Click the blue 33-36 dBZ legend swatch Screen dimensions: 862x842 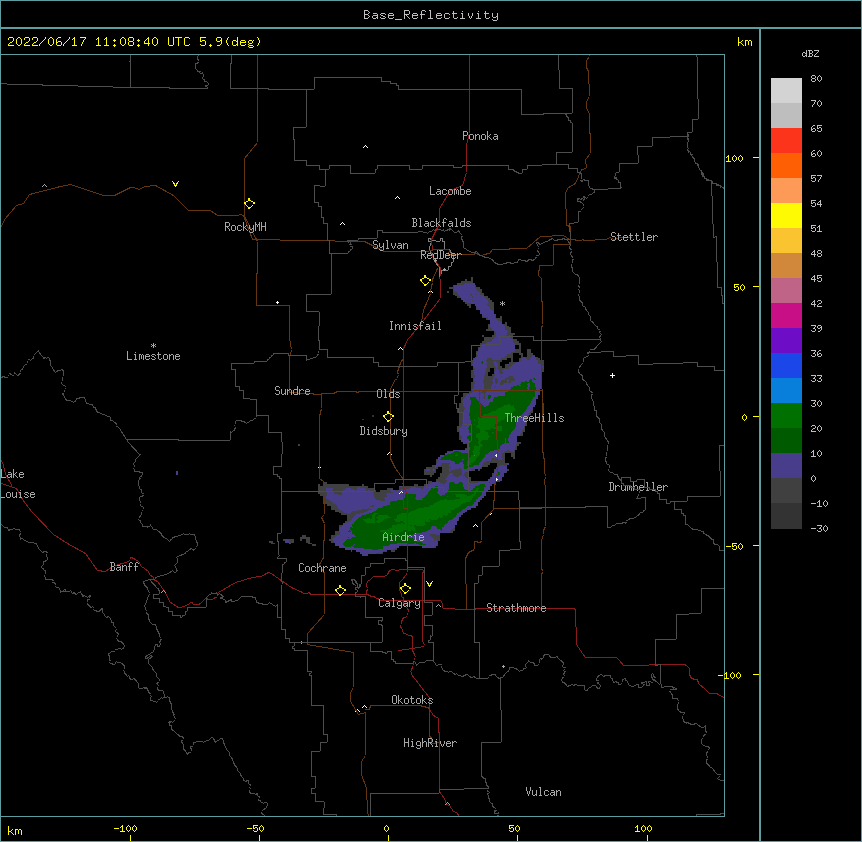[x=786, y=365]
